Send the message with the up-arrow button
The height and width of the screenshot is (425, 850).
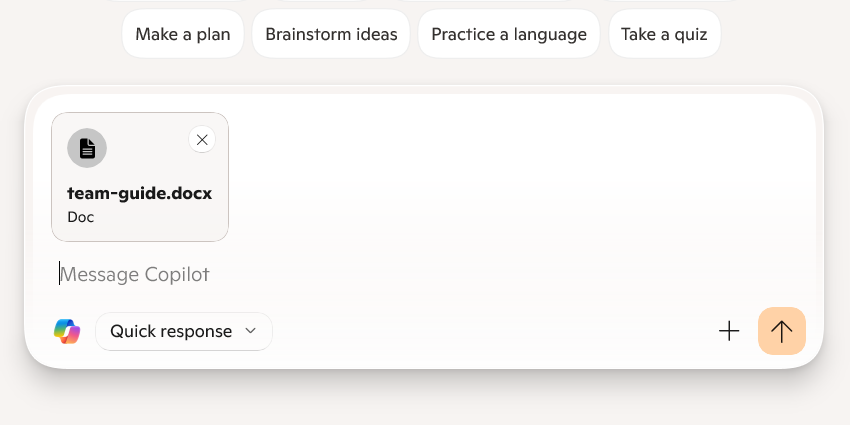(782, 331)
